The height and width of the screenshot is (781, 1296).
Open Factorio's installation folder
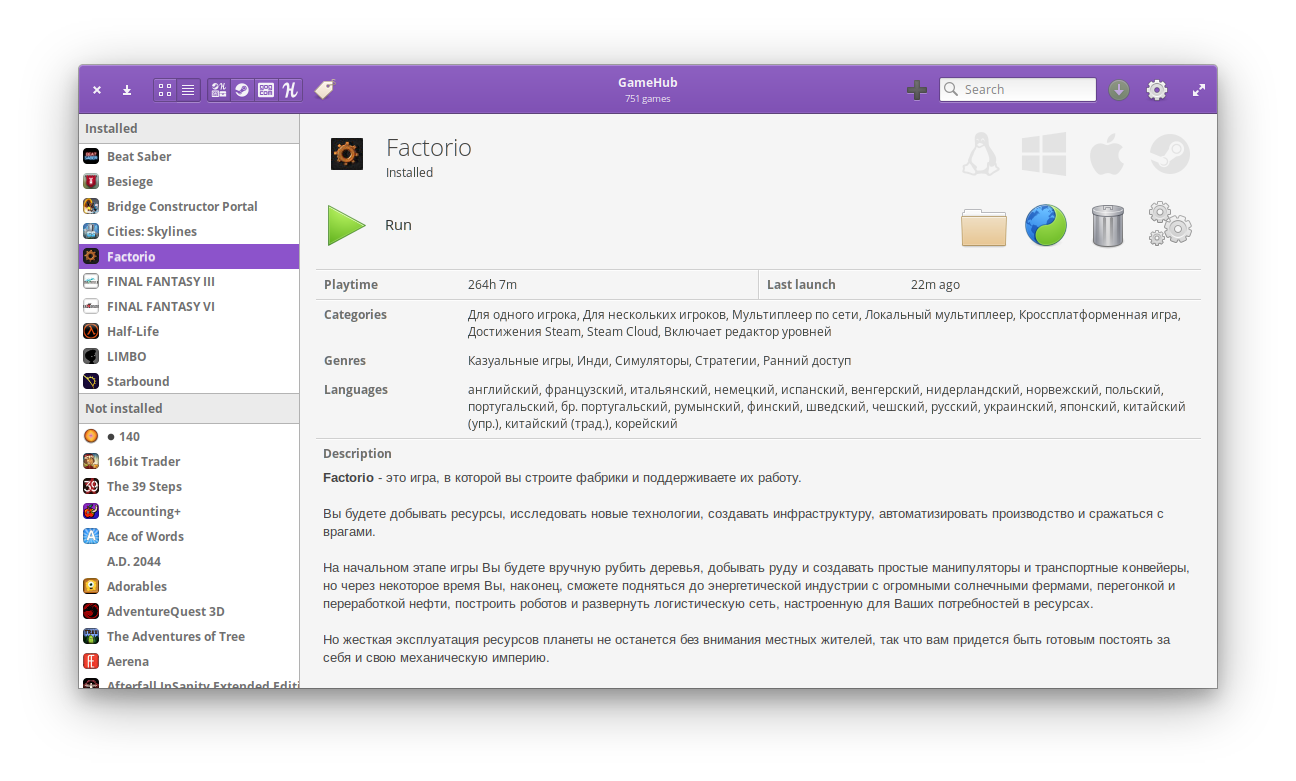coord(983,225)
